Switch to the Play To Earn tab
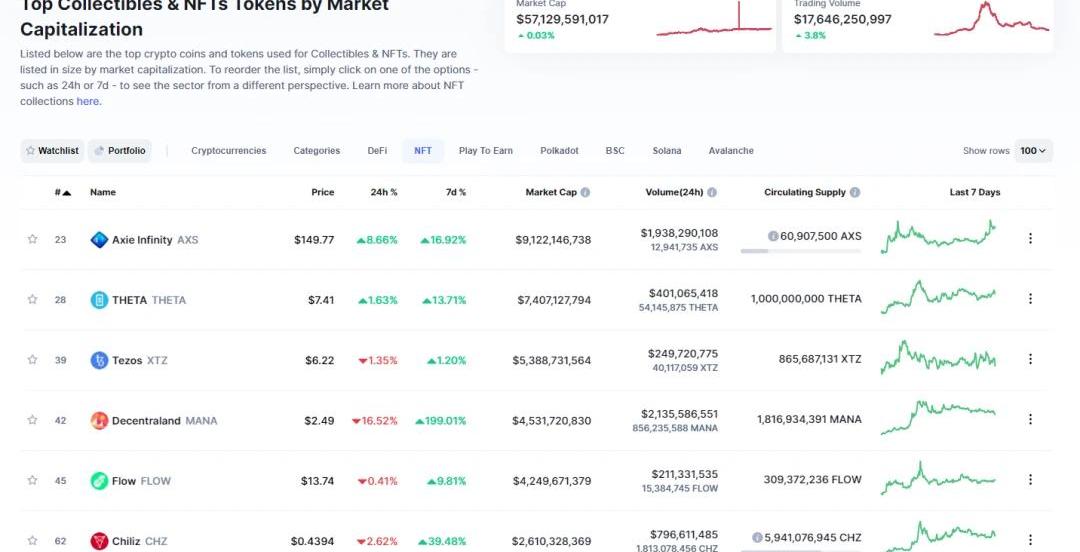This screenshot has width=1080, height=552. 486,150
